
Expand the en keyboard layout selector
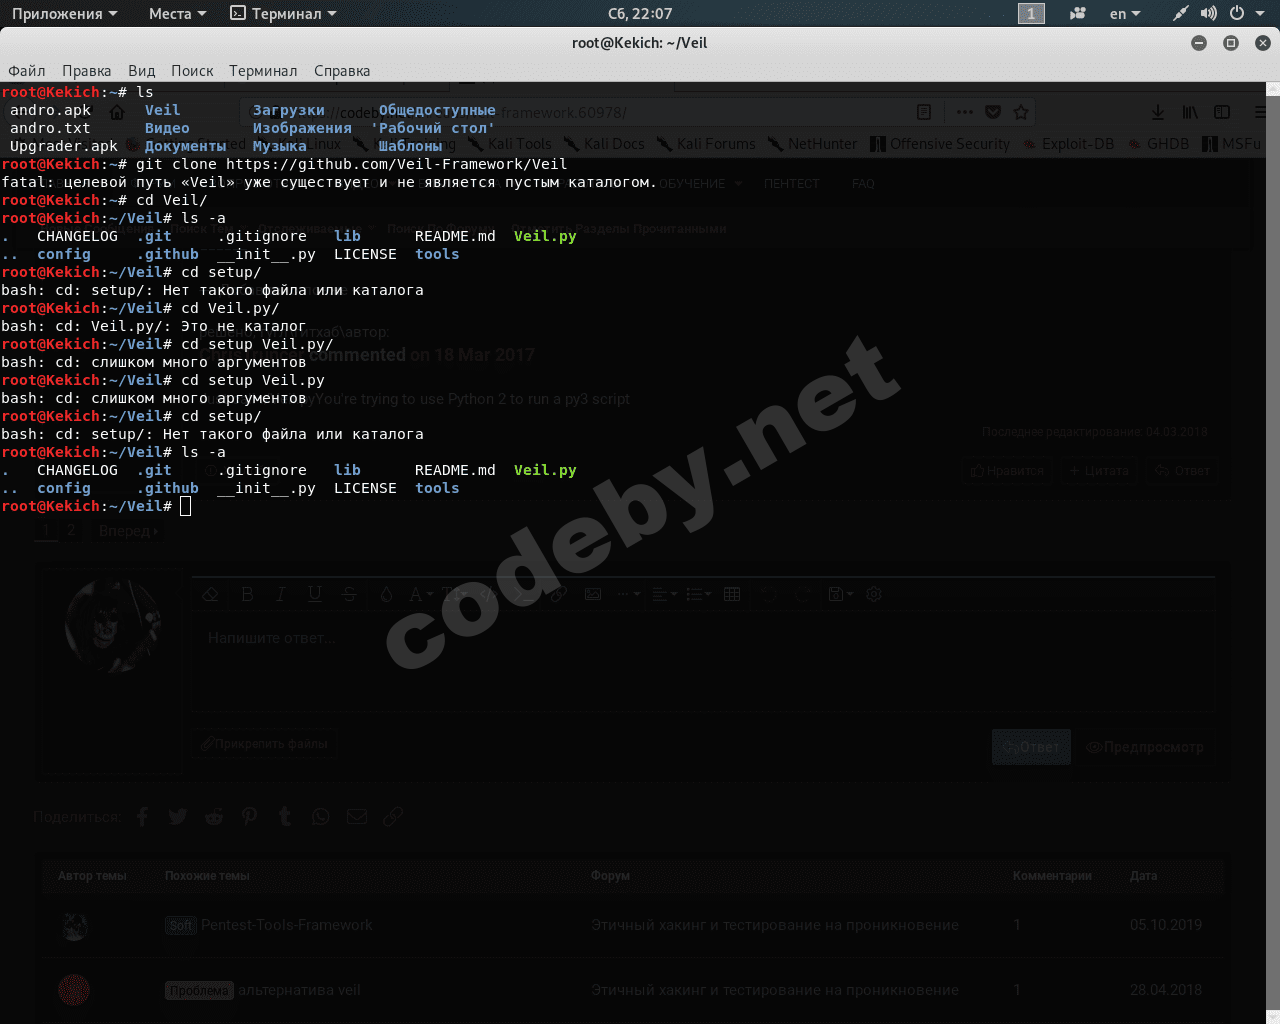[1124, 13]
